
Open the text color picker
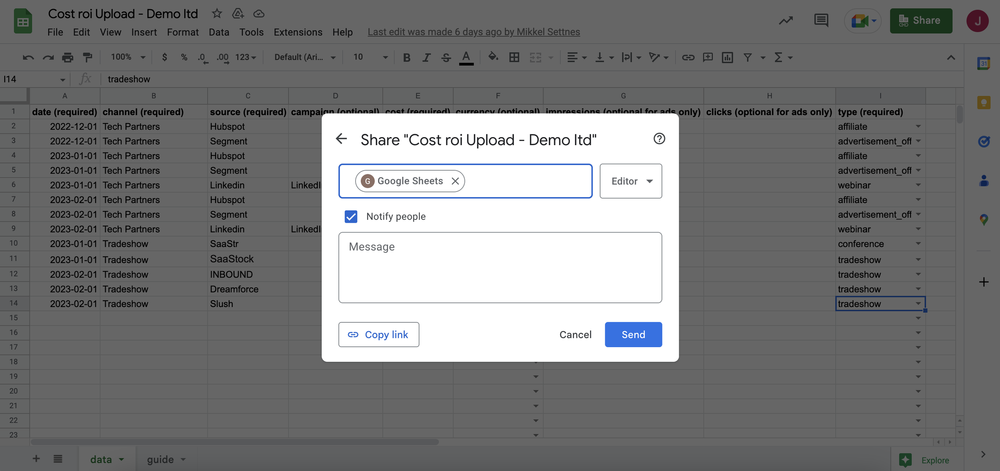[x=466, y=57]
